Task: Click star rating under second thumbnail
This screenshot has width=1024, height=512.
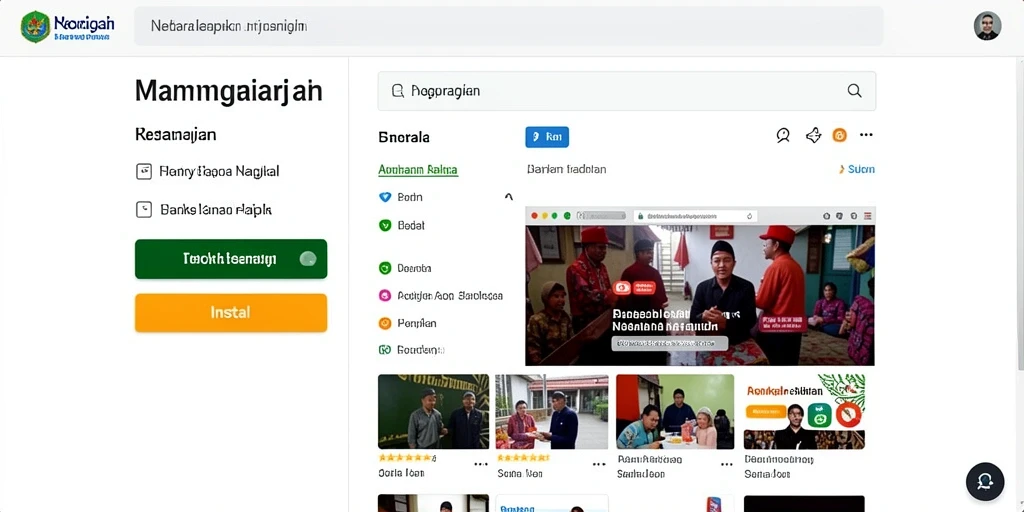Action: pyautogui.click(x=524, y=458)
